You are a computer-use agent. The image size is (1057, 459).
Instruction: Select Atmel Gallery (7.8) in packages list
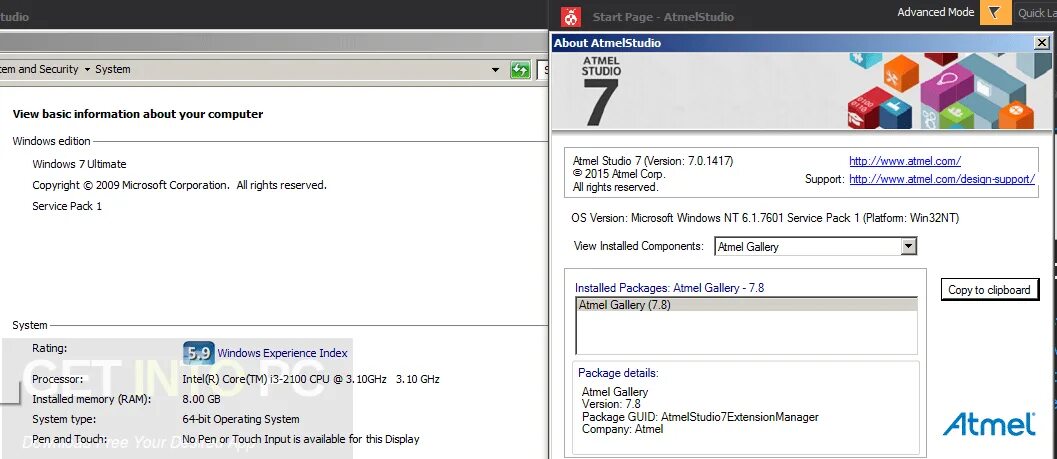(x=746, y=305)
